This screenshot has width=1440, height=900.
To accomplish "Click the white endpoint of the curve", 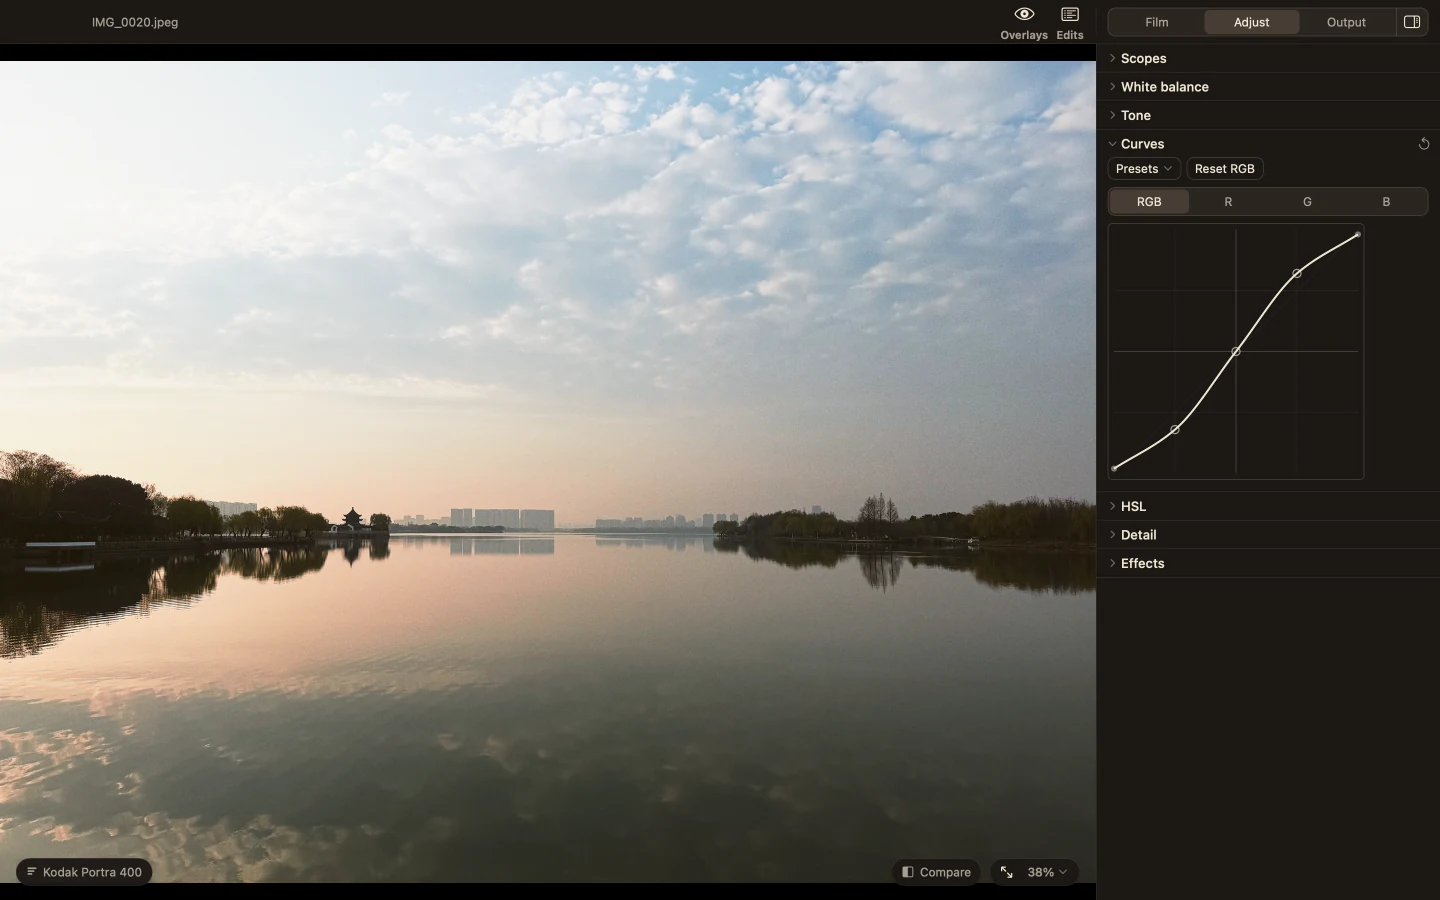I will click(x=1358, y=235).
